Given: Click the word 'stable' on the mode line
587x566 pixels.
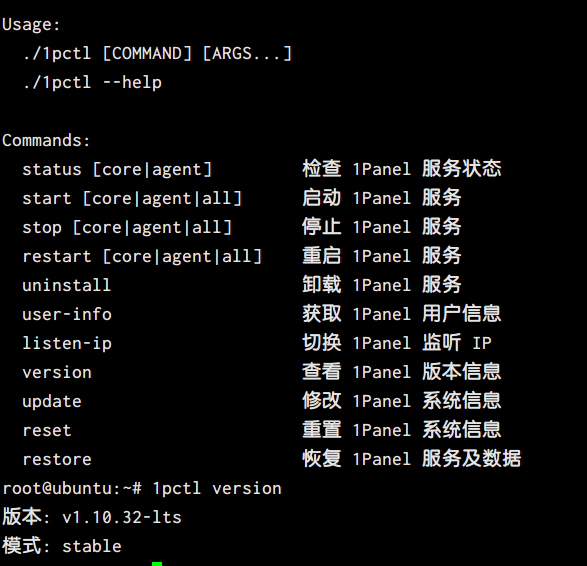Looking at the screenshot, I should (92, 547).
